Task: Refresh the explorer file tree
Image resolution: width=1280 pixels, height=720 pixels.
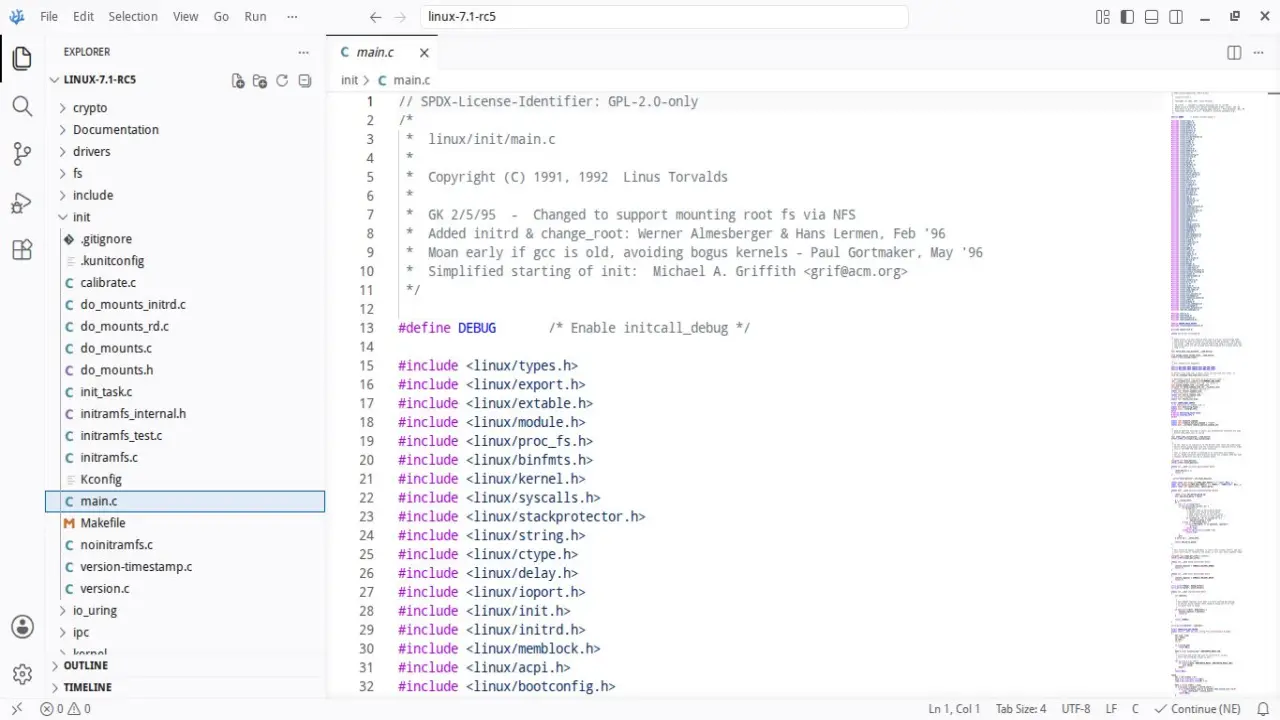Action: [x=282, y=81]
